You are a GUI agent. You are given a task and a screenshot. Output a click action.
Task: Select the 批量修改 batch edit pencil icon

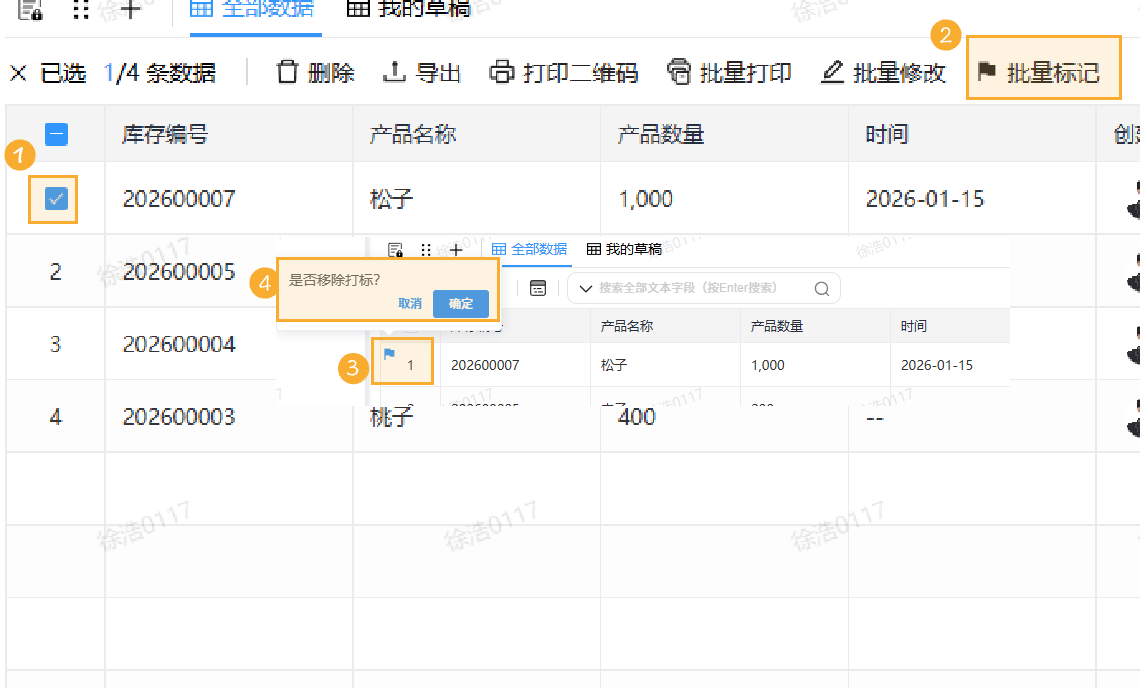(833, 72)
